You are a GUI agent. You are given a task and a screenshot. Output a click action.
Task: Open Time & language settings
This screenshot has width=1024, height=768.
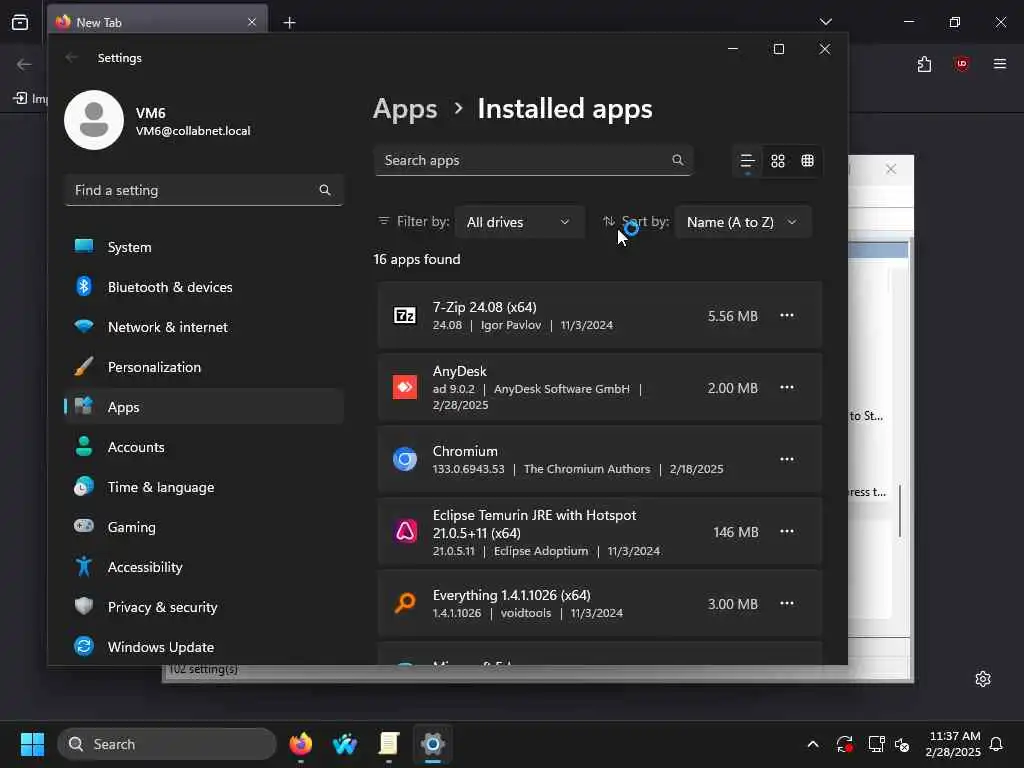(x=204, y=487)
